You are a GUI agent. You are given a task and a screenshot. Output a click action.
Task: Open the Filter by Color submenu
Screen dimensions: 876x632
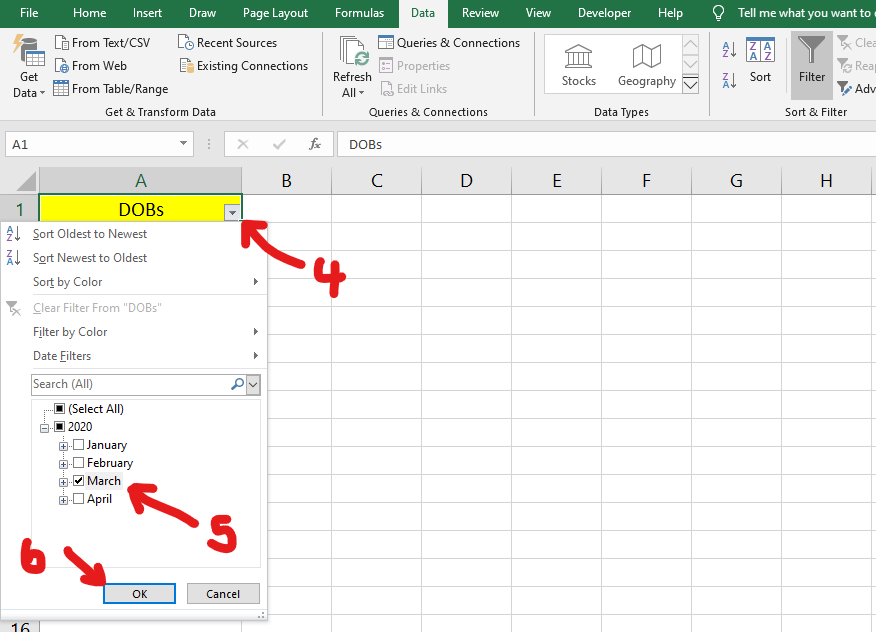coord(134,332)
